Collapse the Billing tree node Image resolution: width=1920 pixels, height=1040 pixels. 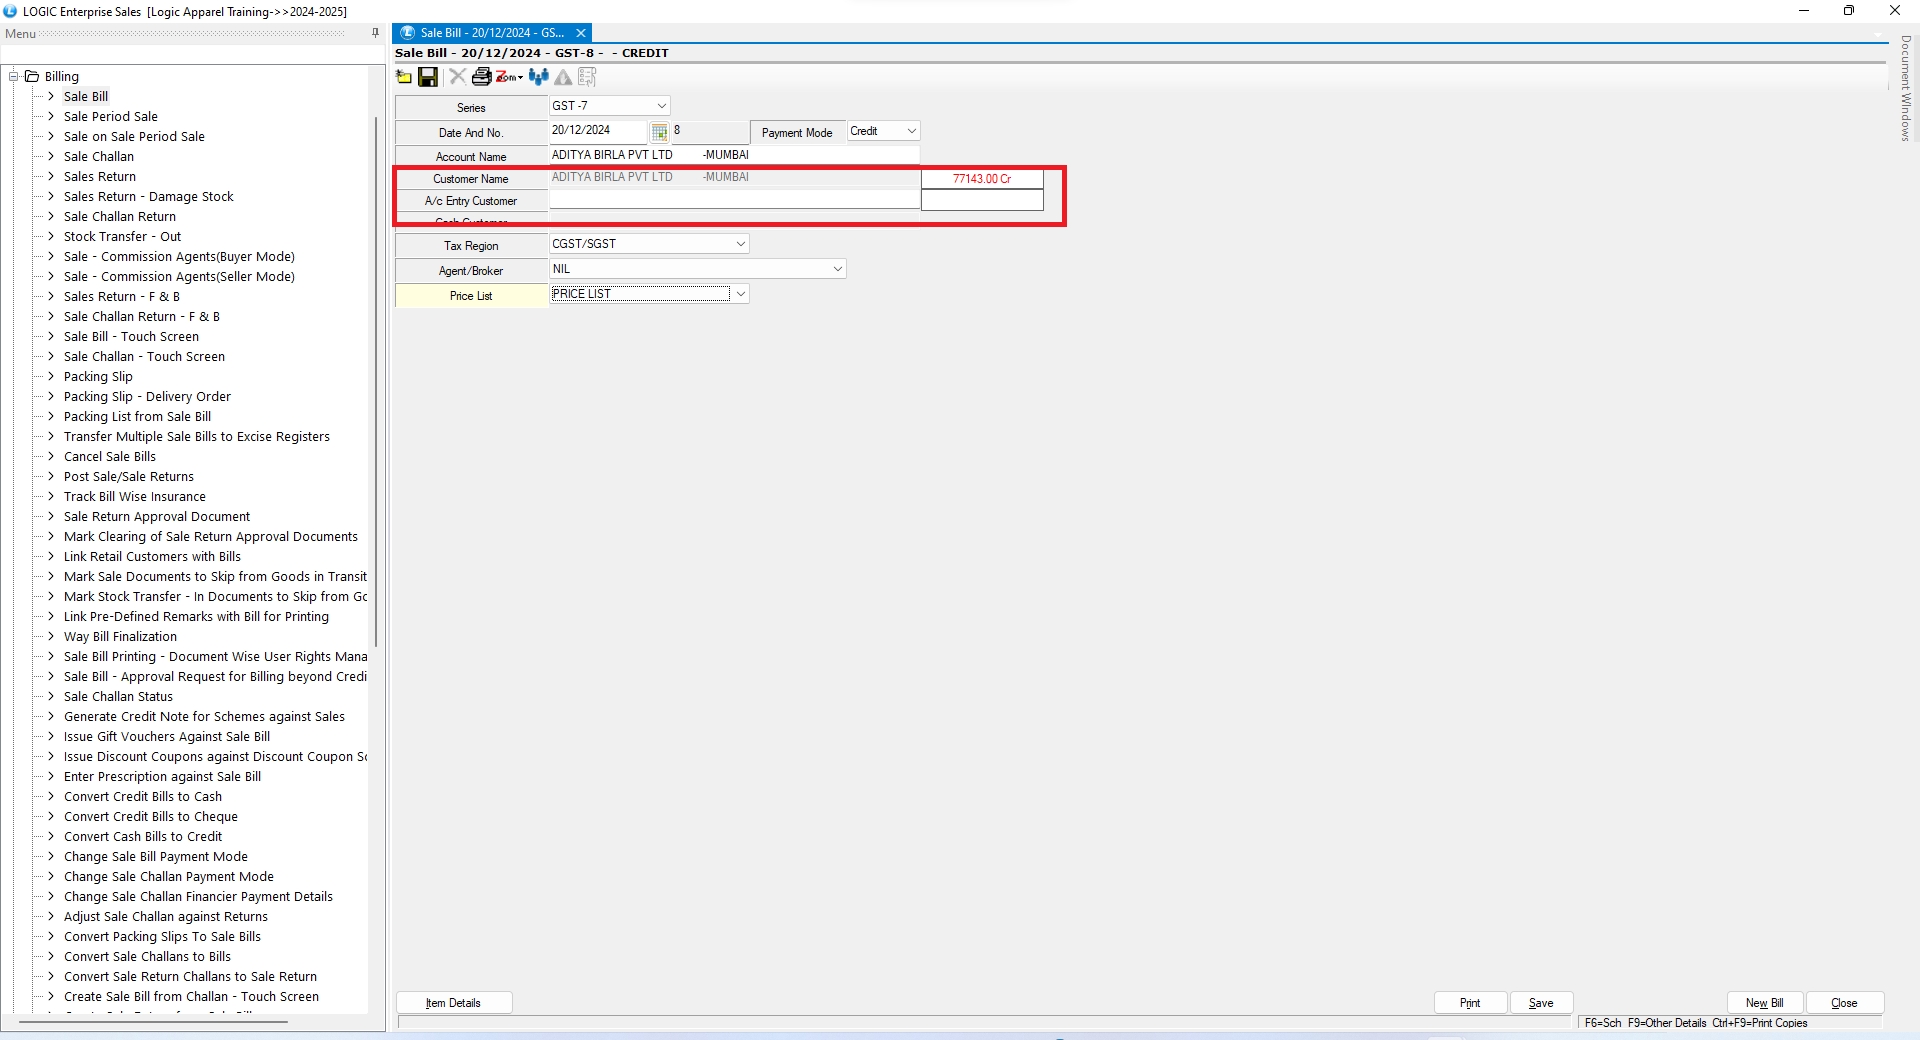tap(15, 76)
